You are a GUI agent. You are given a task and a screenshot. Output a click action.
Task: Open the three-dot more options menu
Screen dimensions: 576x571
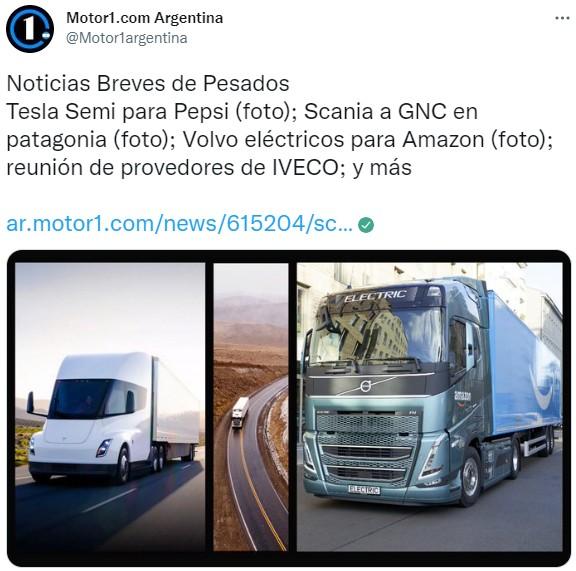point(562,18)
